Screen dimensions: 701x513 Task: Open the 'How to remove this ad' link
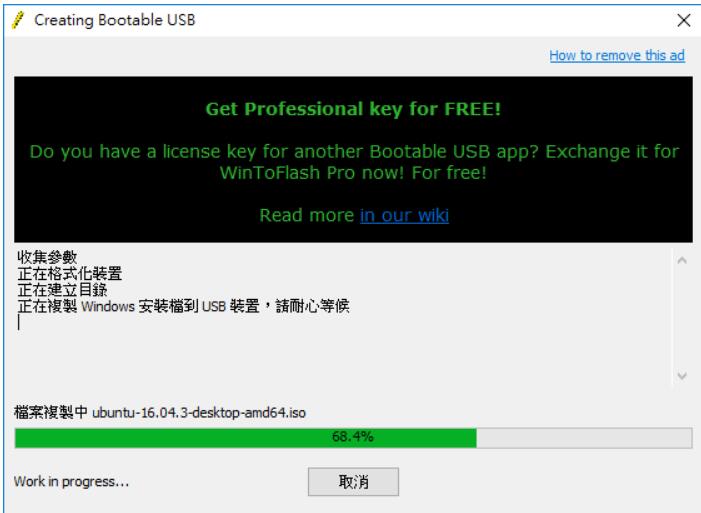617,55
